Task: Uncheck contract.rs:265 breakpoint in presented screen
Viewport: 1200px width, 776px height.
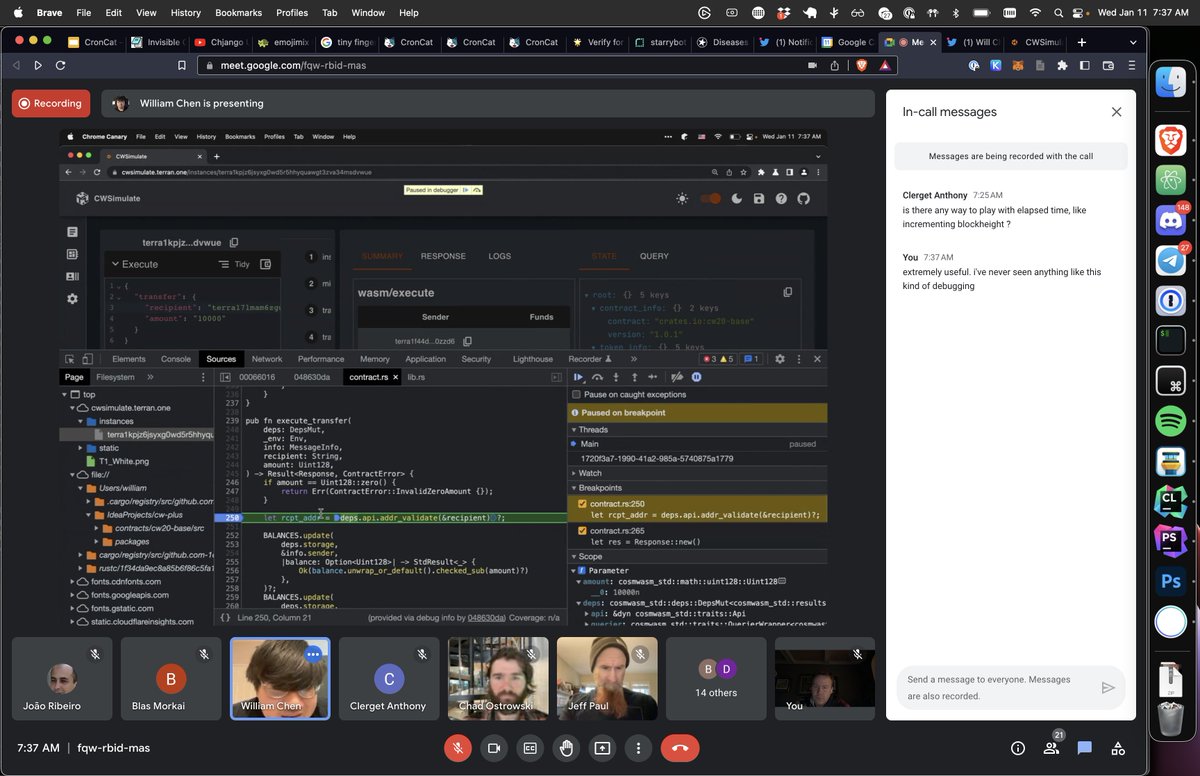Action: [582, 530]
